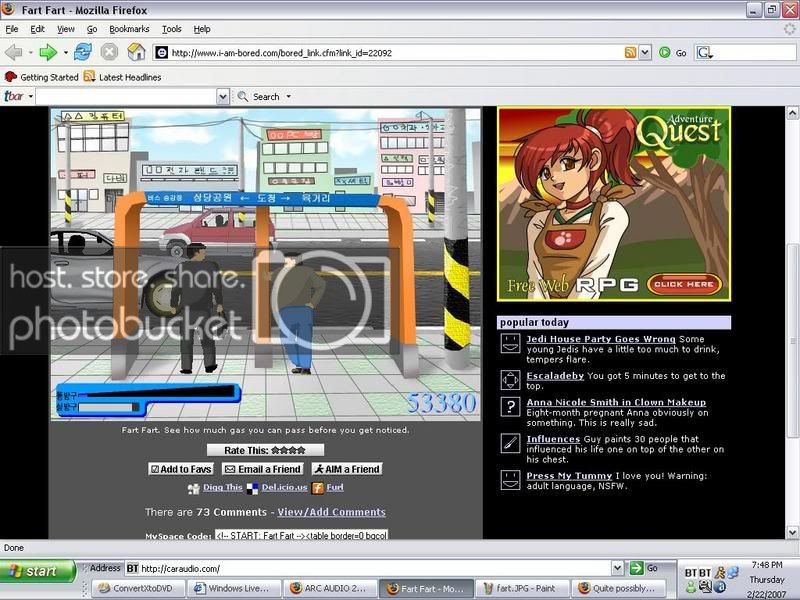Image resolution: width=800 pixels, height=600 pixels.
Task: Click the page scrollbar up arrow
Action: 792,113
